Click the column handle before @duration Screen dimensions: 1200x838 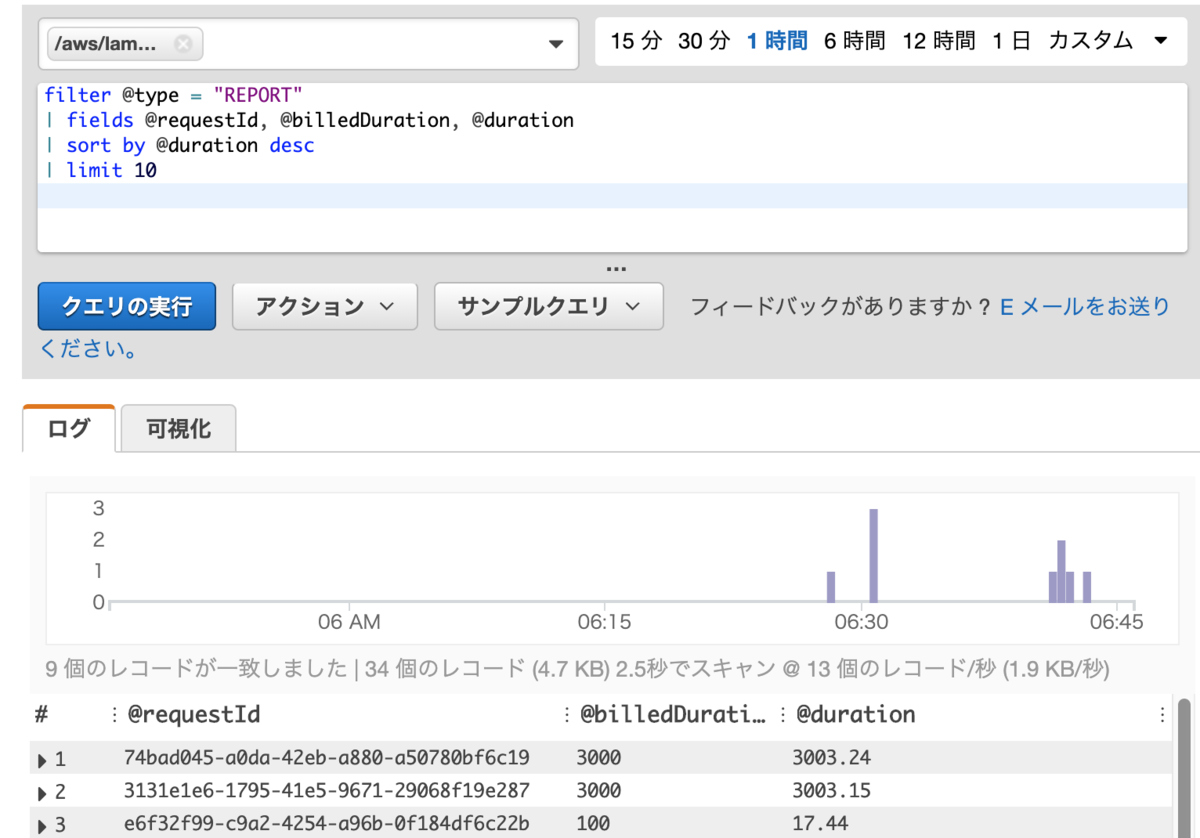[x=784, y=715]
